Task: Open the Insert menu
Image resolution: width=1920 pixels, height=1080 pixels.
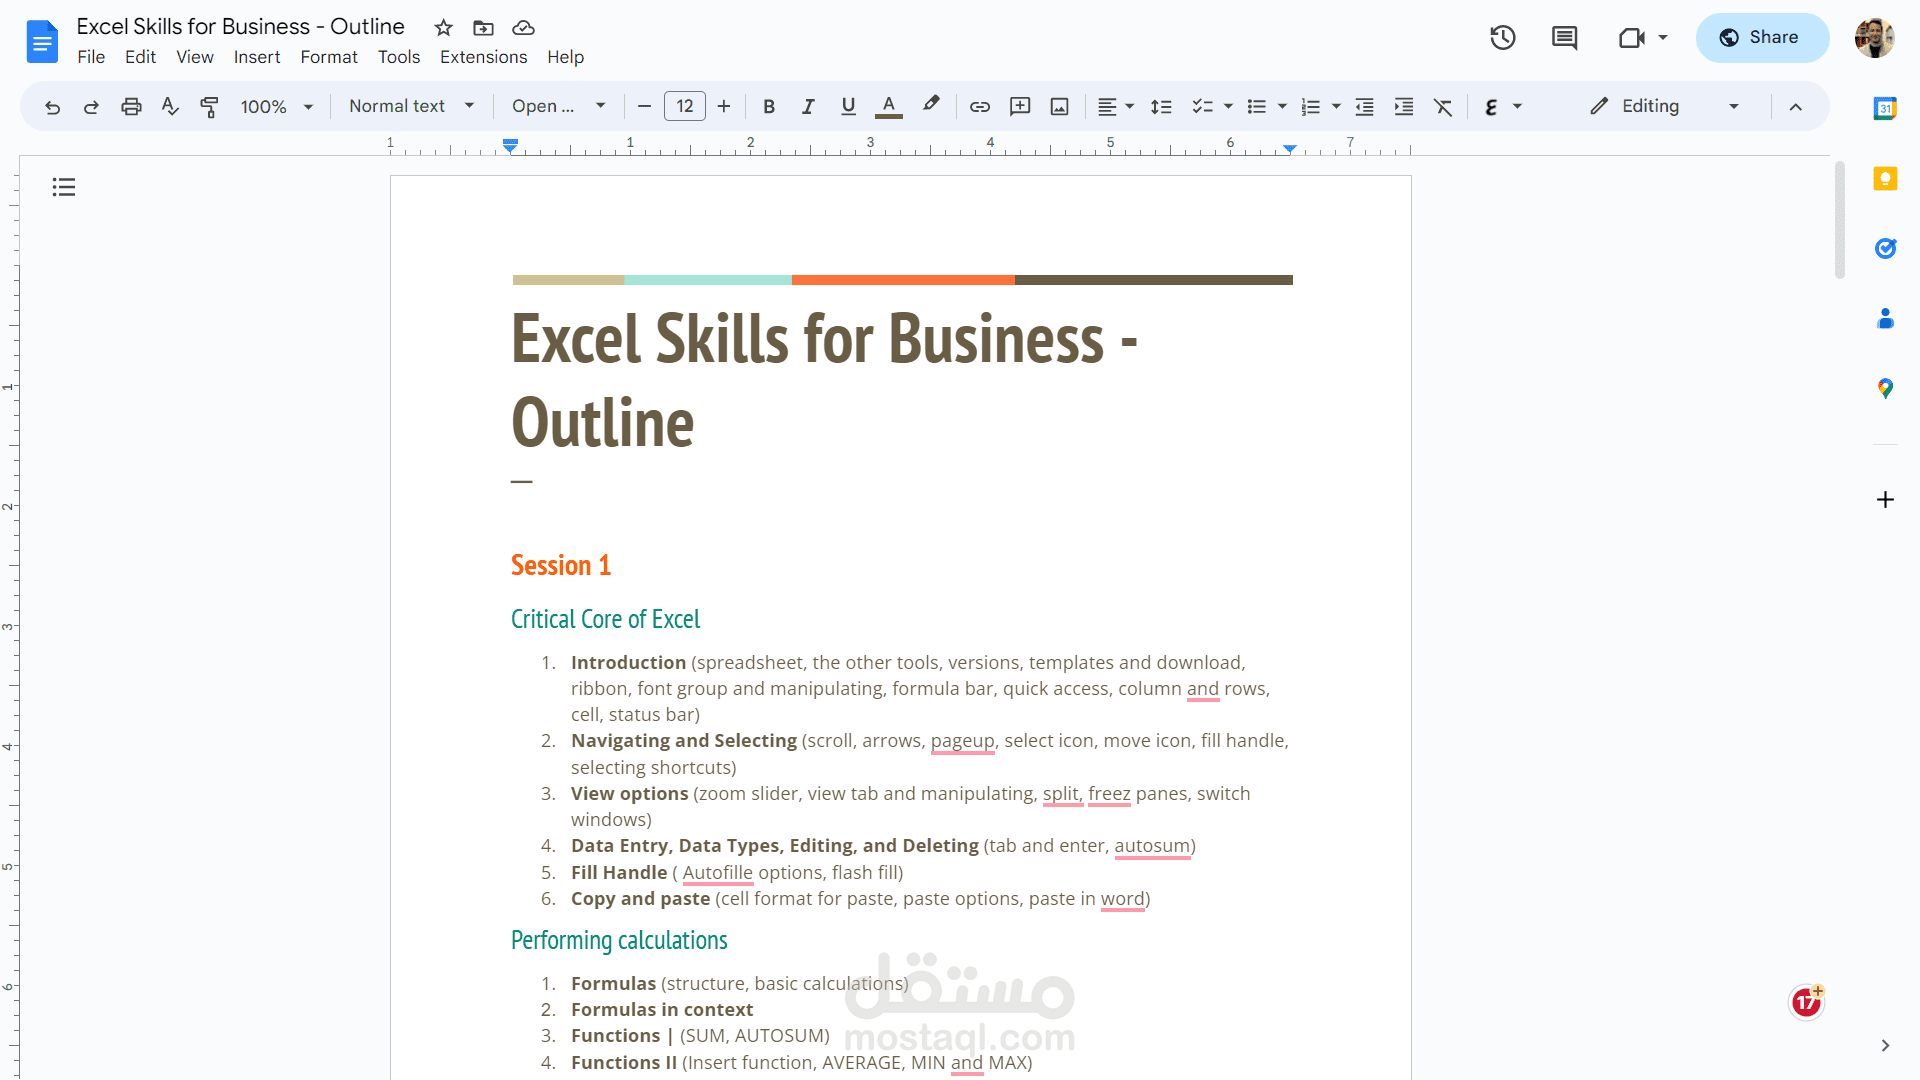Action: [x=256, y=57]
